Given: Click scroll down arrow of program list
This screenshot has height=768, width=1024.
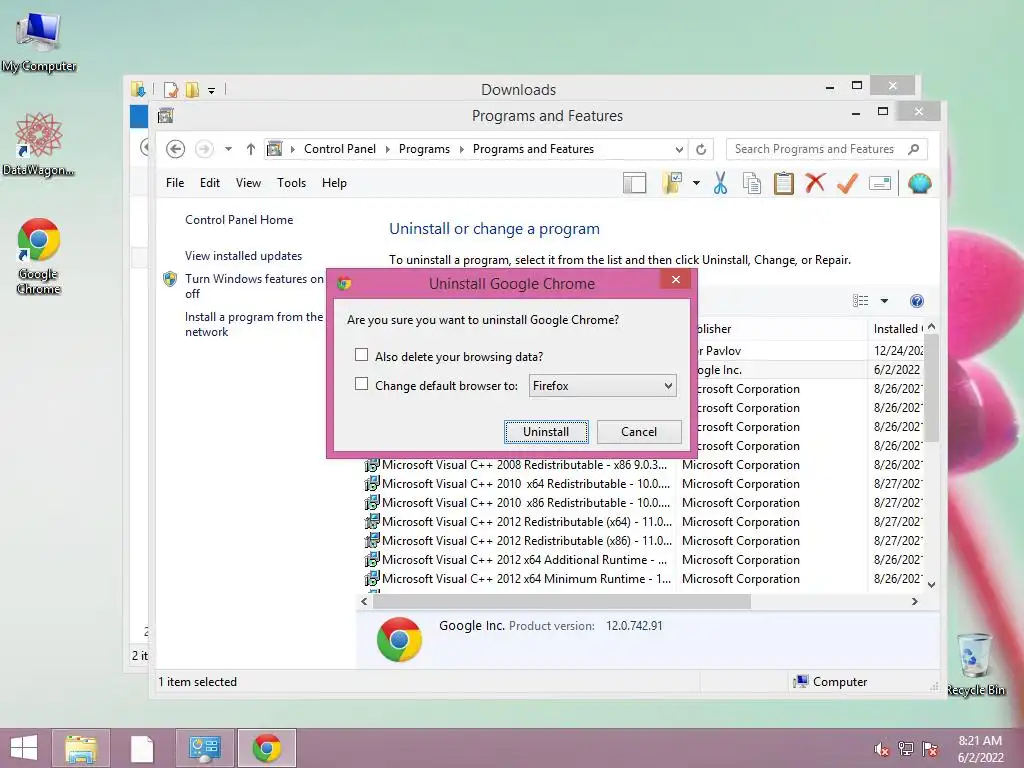Looking at the screenshot, I should 932,585.
